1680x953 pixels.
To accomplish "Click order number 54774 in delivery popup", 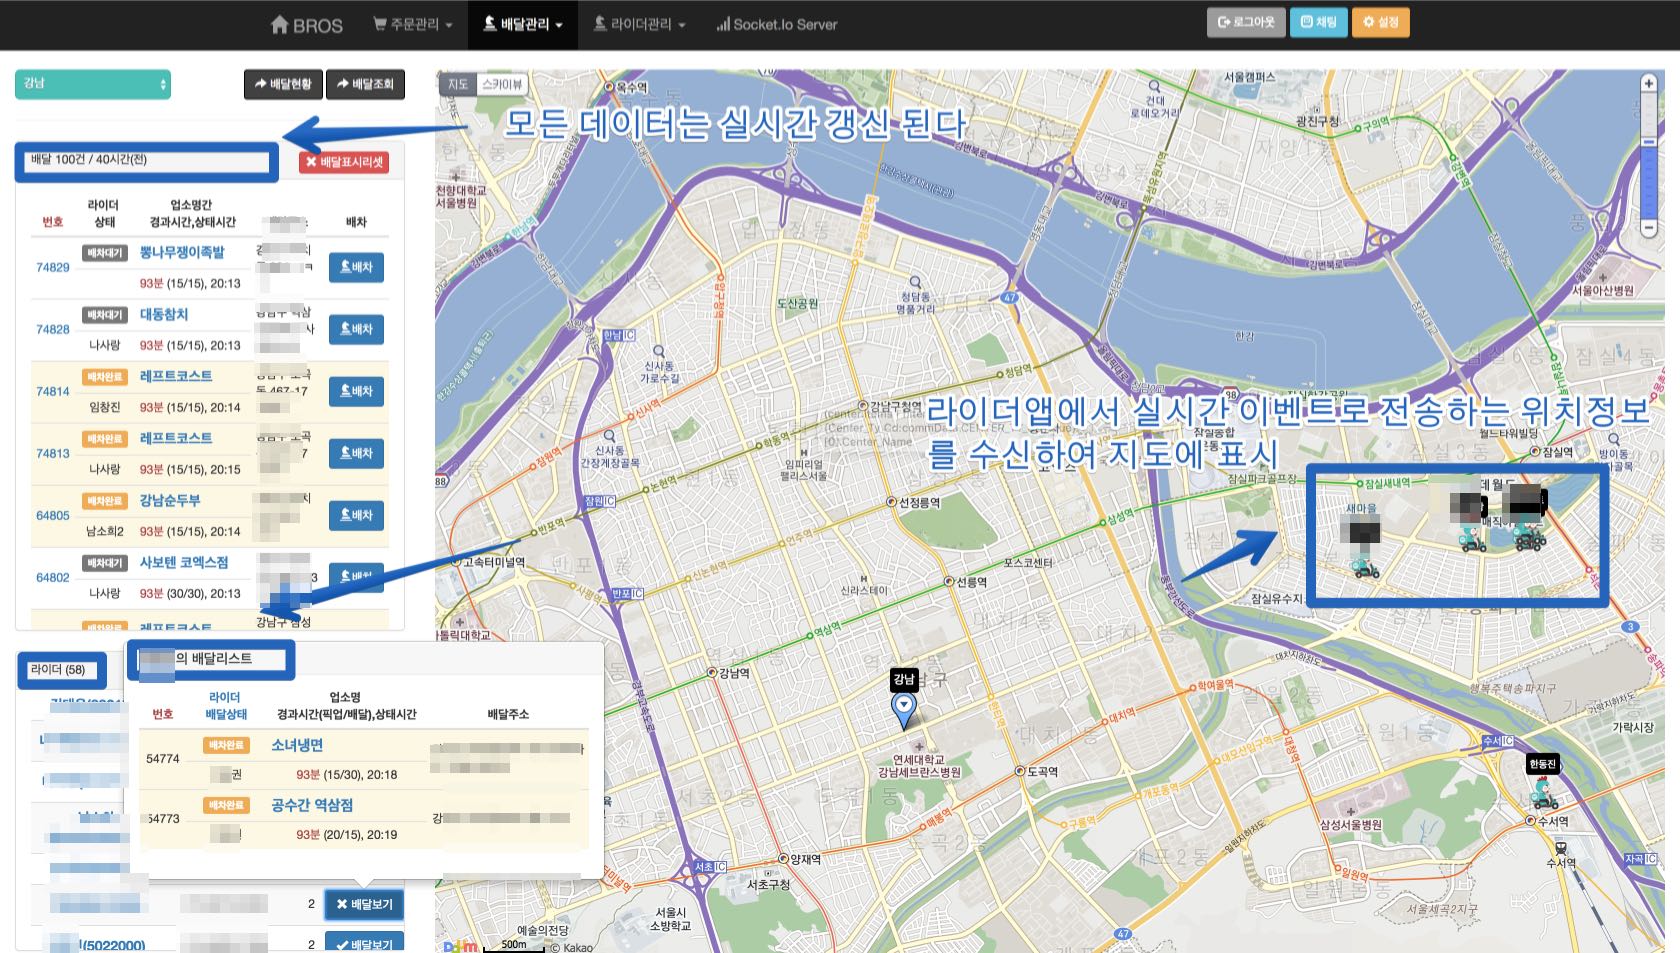I will tap(163, 759).
